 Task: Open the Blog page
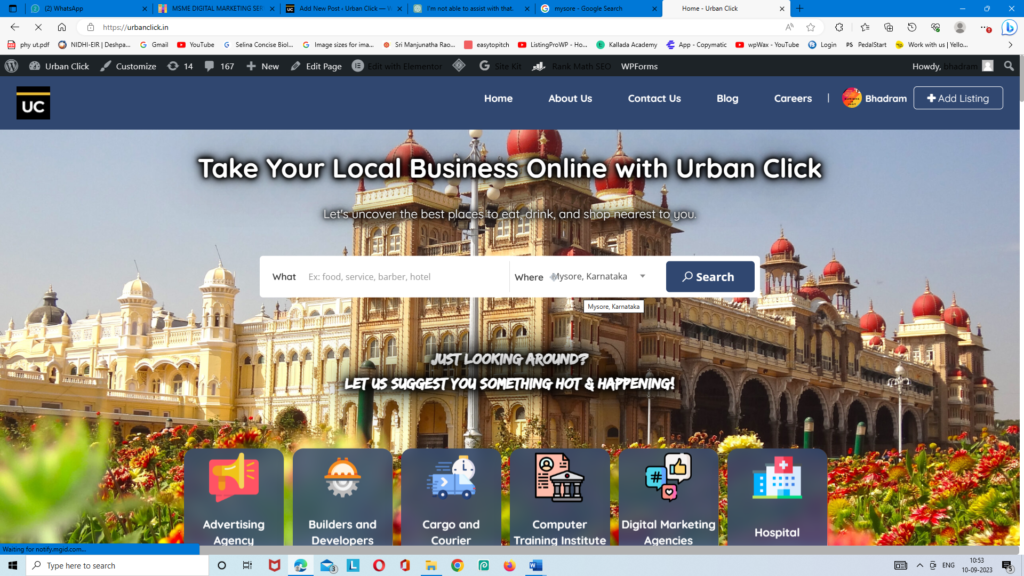[728, 98]
